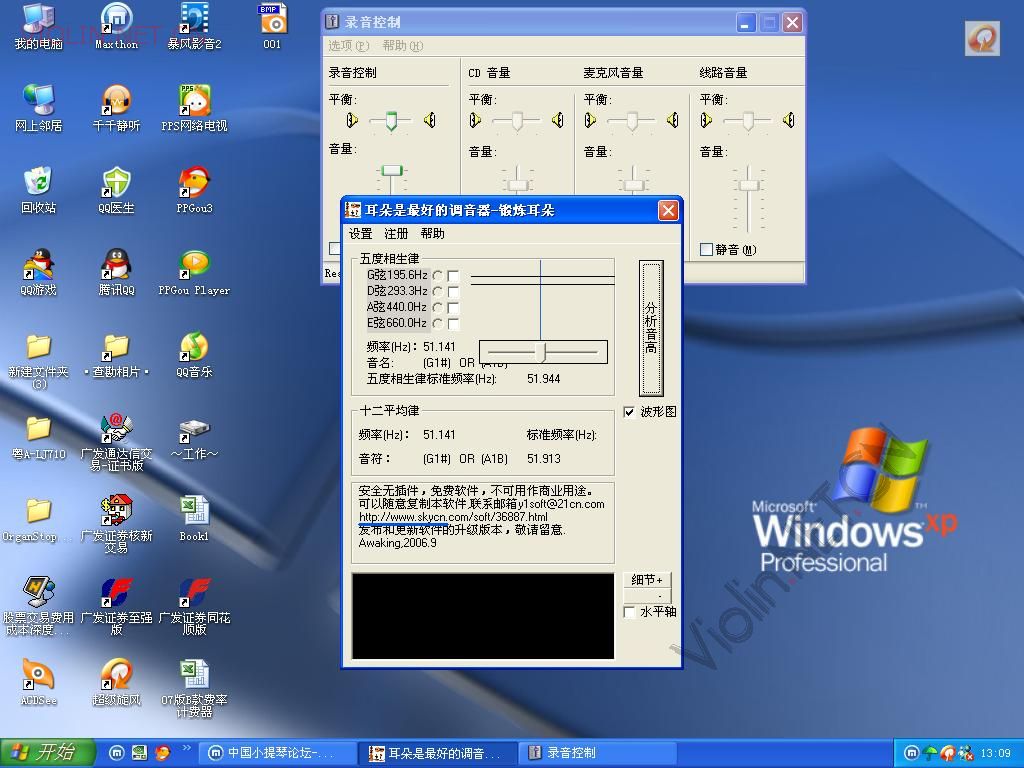Viewport: 1024px width, 768px height.
Task: Adjust the tuner horizontal pitch slider
Action: coord(541,352)
